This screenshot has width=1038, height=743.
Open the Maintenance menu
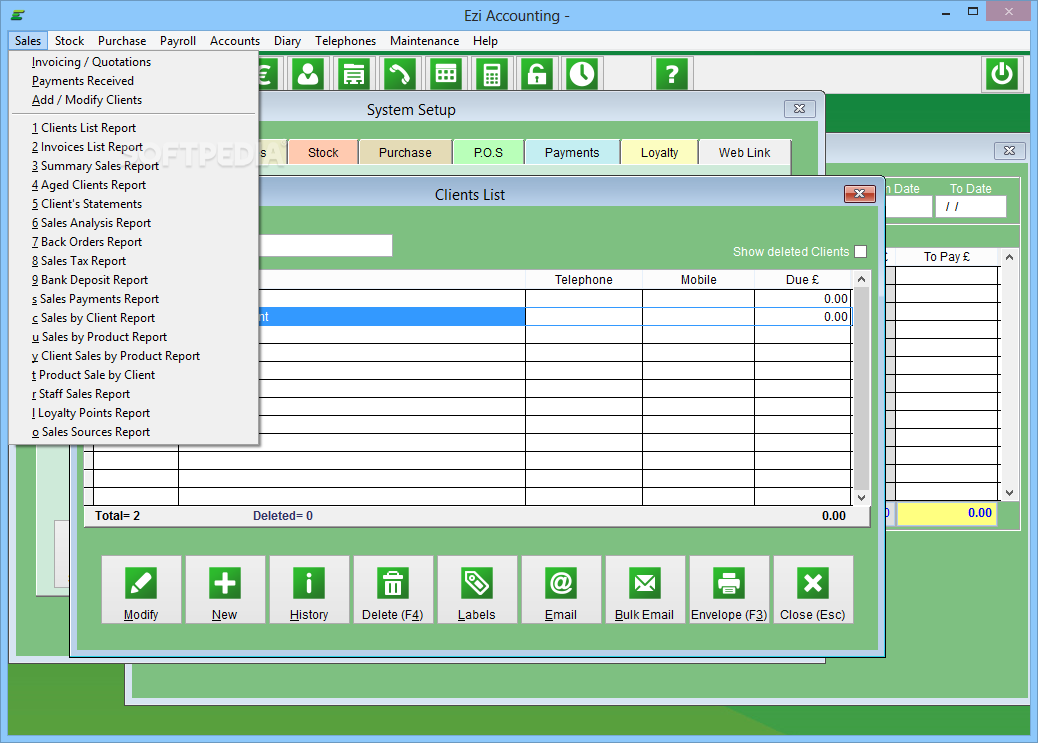[x=424, y=40]
